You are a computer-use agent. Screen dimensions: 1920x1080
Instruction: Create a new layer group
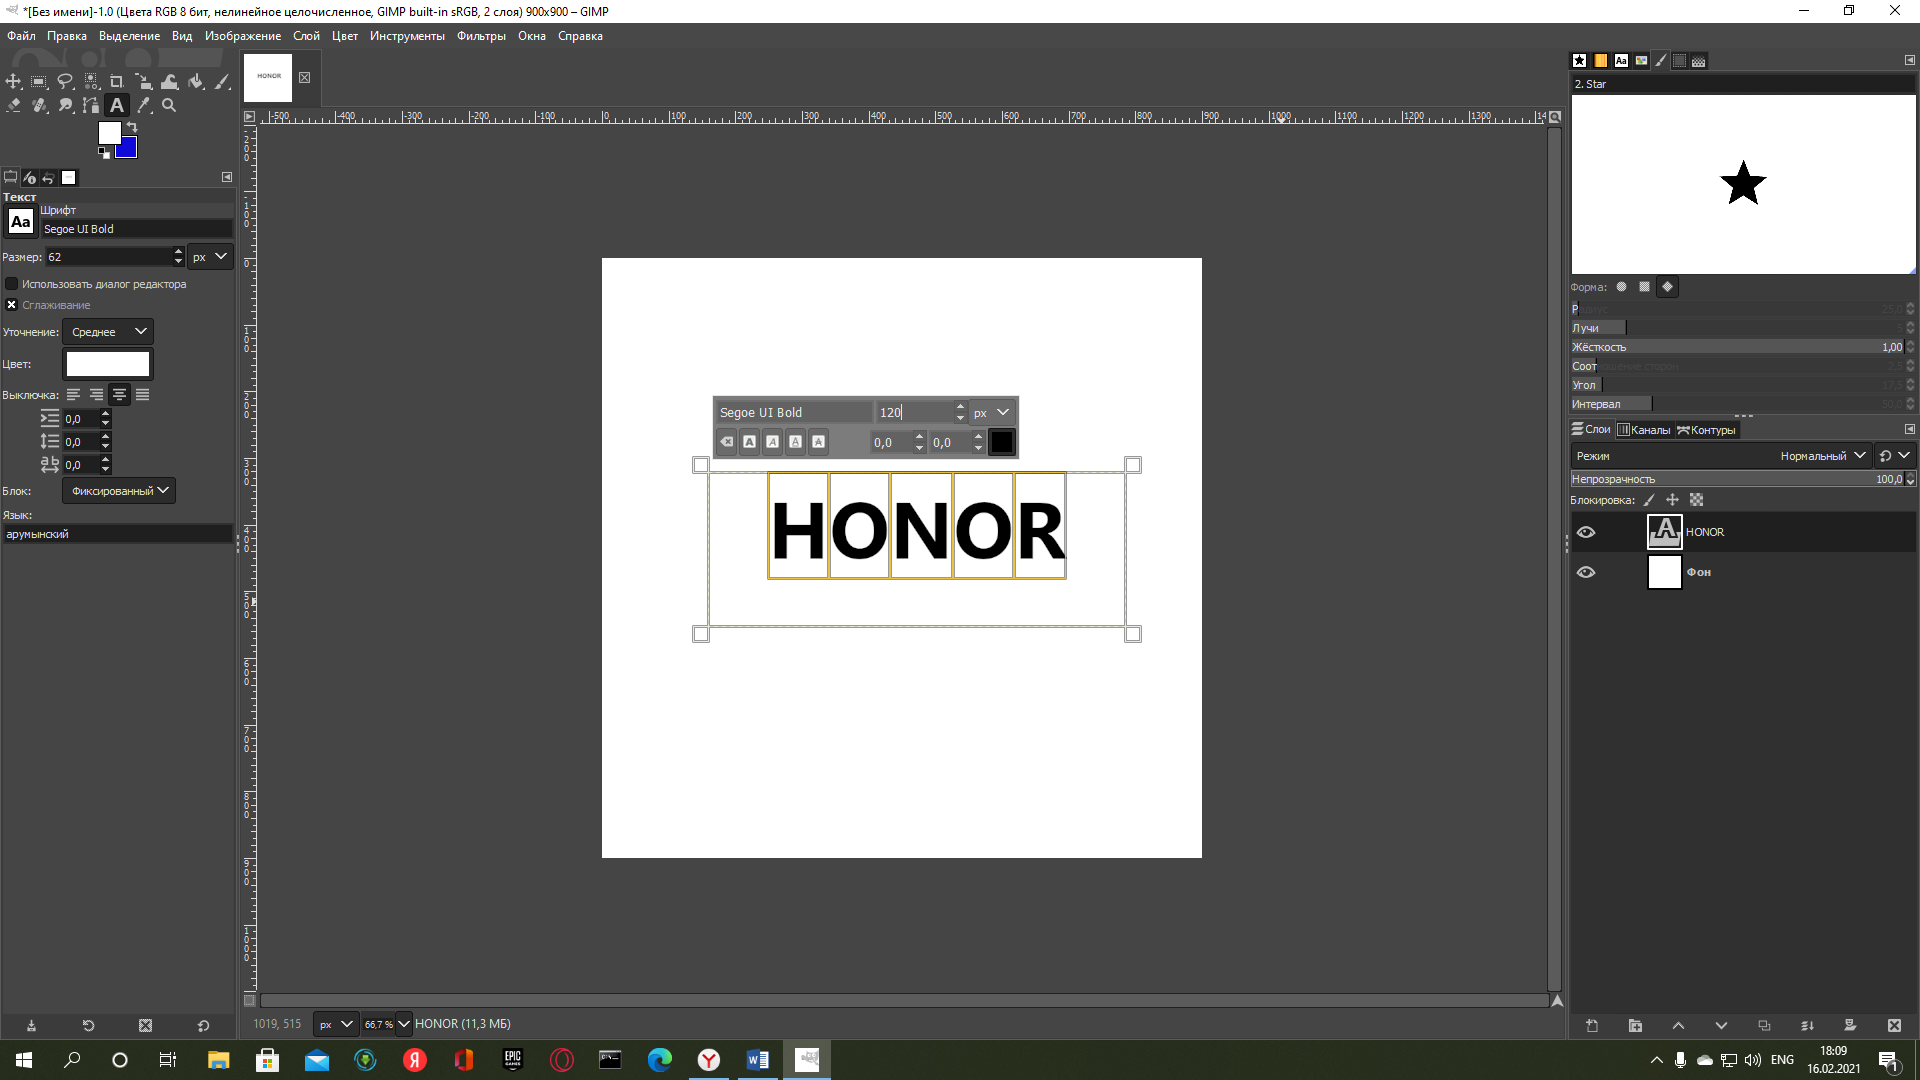point(1635,1025)
